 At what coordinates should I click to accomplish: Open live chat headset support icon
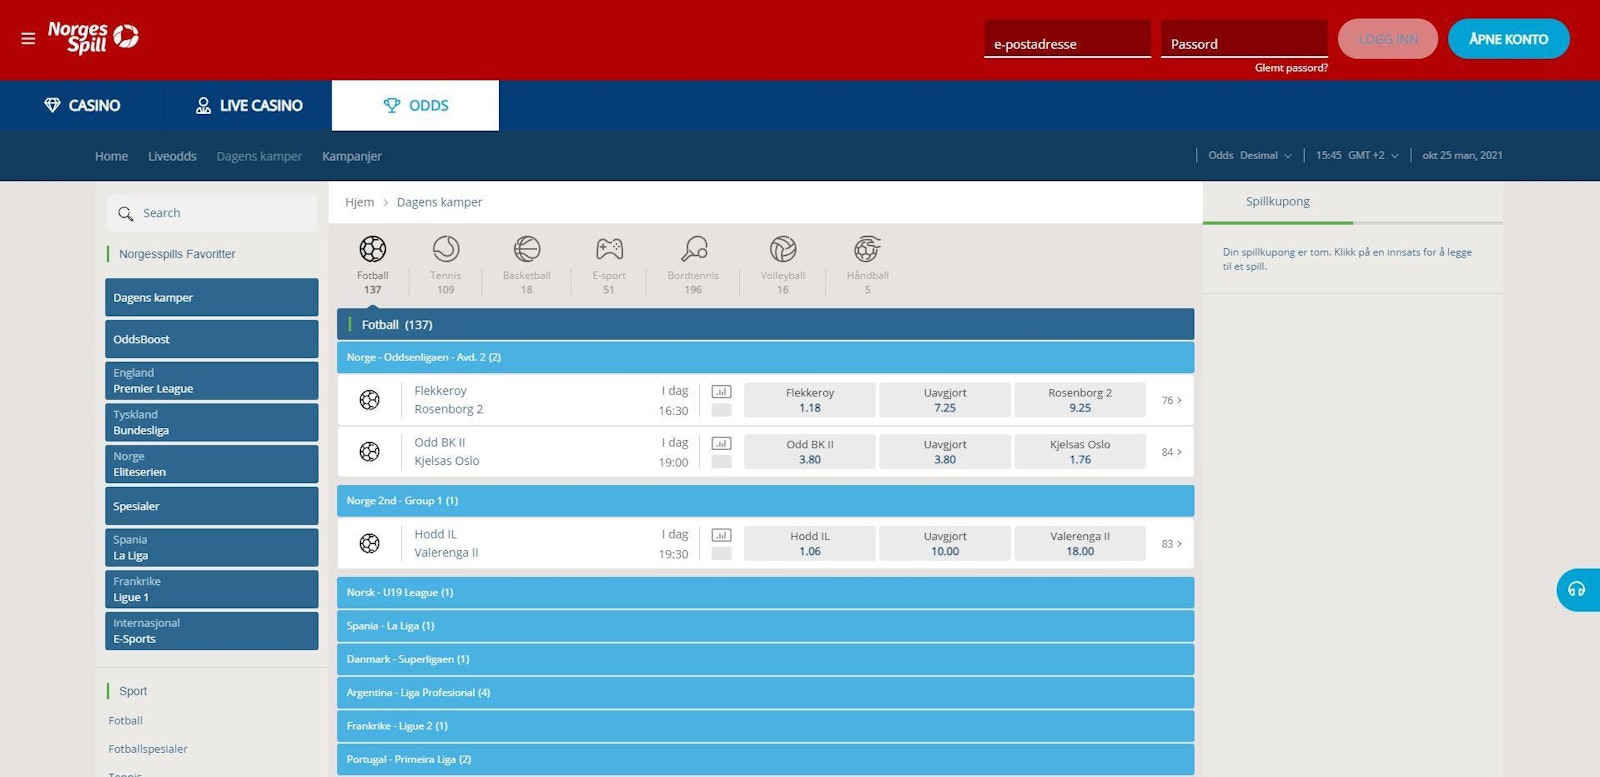(x=1577, y=589)
